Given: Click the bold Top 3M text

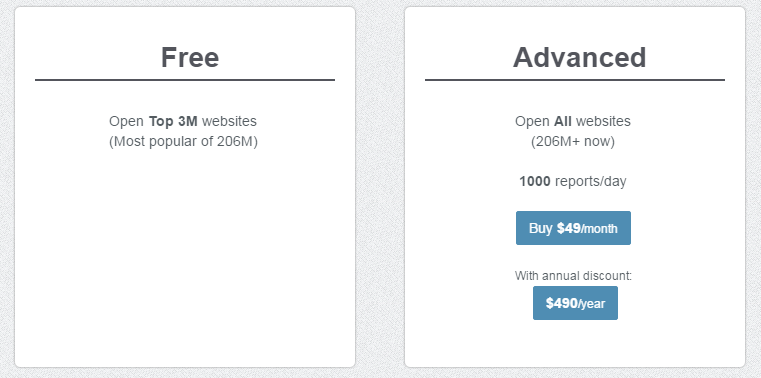Looking at the screenshot, I should tap(173, 121).
